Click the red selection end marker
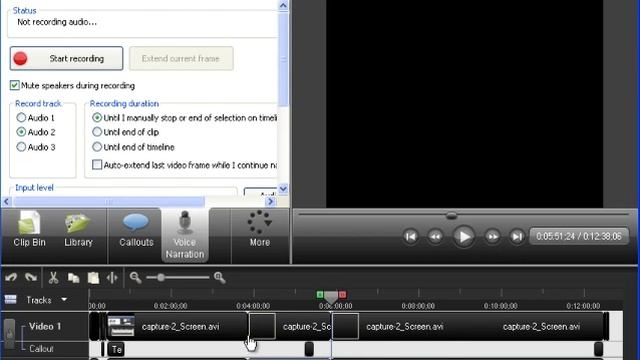 [x=342, y=295]
